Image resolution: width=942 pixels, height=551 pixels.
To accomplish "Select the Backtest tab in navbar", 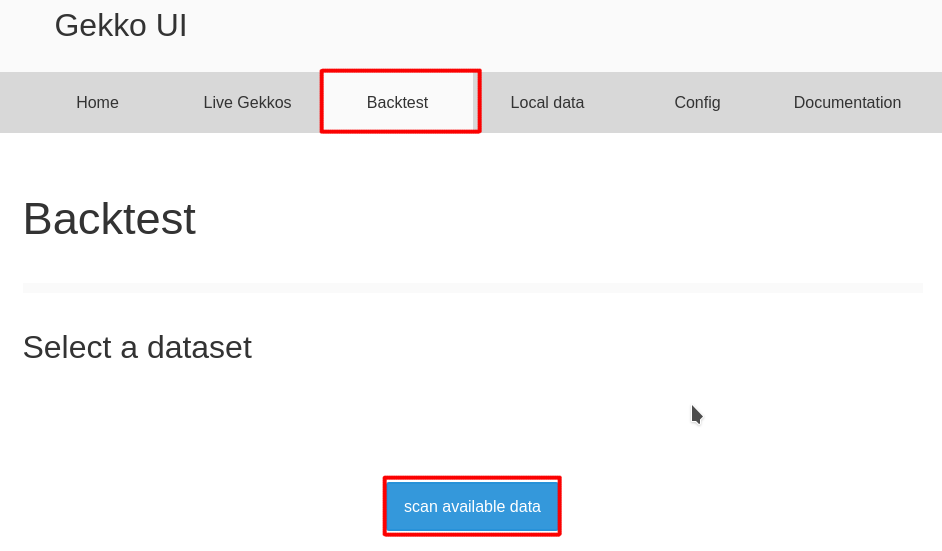I will click(398, 102).
